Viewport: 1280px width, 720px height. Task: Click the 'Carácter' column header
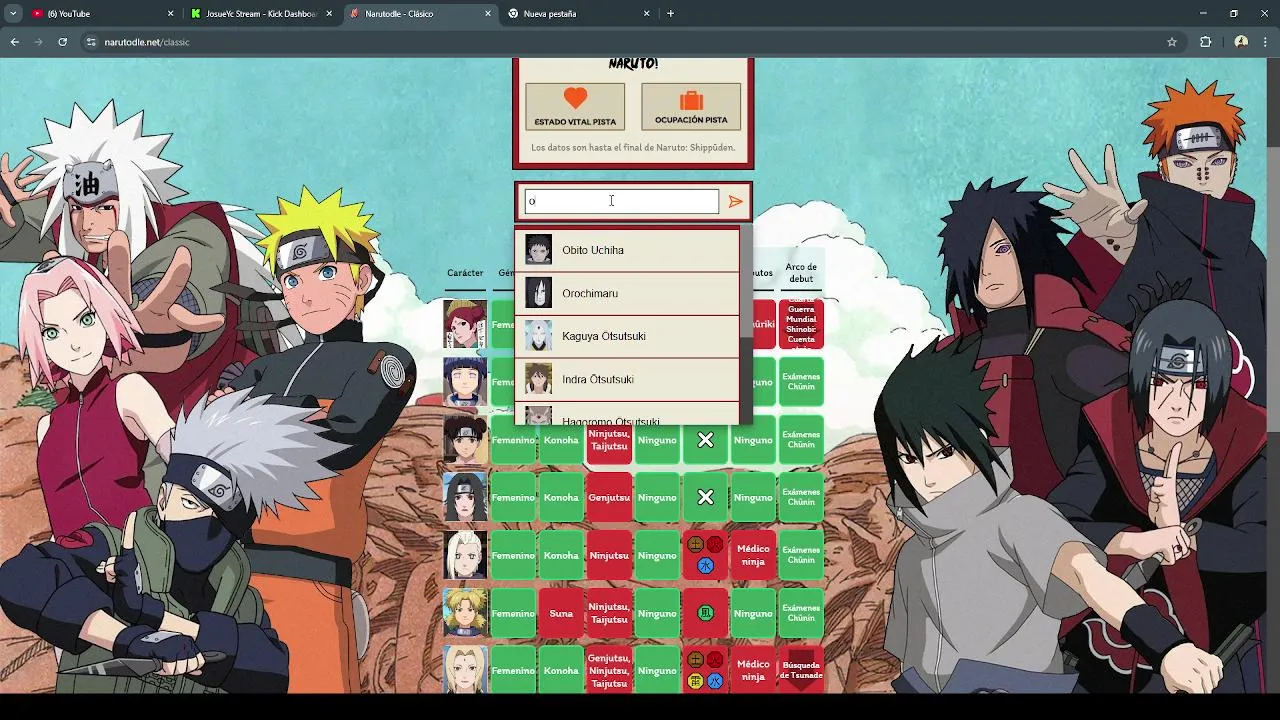(x=465, y=273)
